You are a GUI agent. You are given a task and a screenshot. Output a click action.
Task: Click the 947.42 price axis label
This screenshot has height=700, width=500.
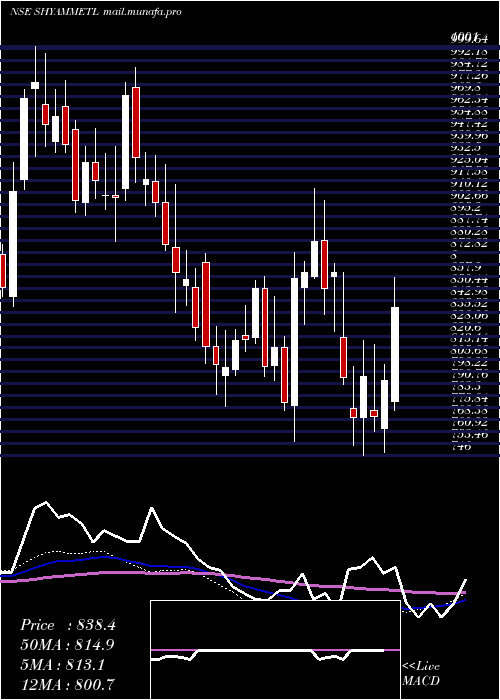[x=468, y=124]
